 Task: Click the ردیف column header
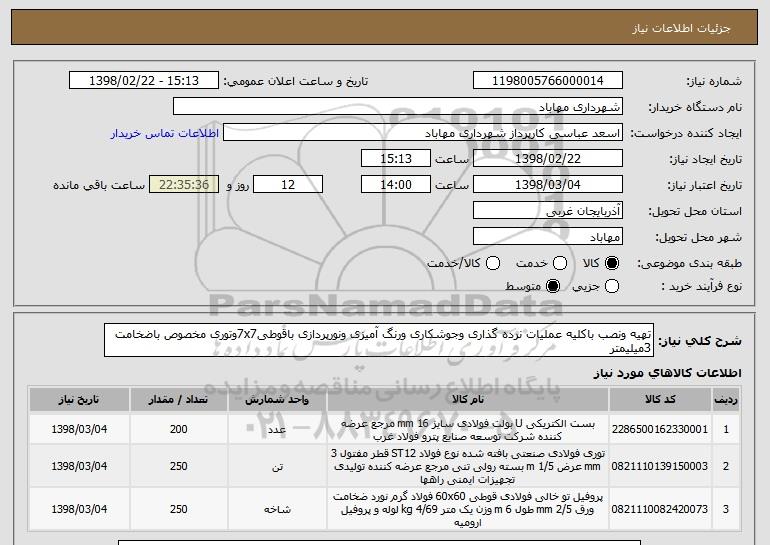[x=726, y=400]
